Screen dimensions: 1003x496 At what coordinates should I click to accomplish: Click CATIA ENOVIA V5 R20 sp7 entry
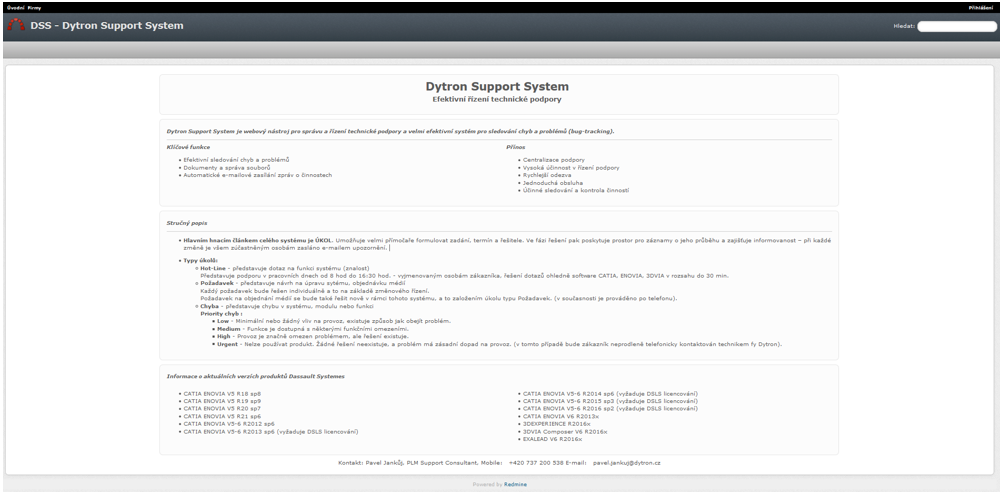pyautogui.click(x=222, y=409)
